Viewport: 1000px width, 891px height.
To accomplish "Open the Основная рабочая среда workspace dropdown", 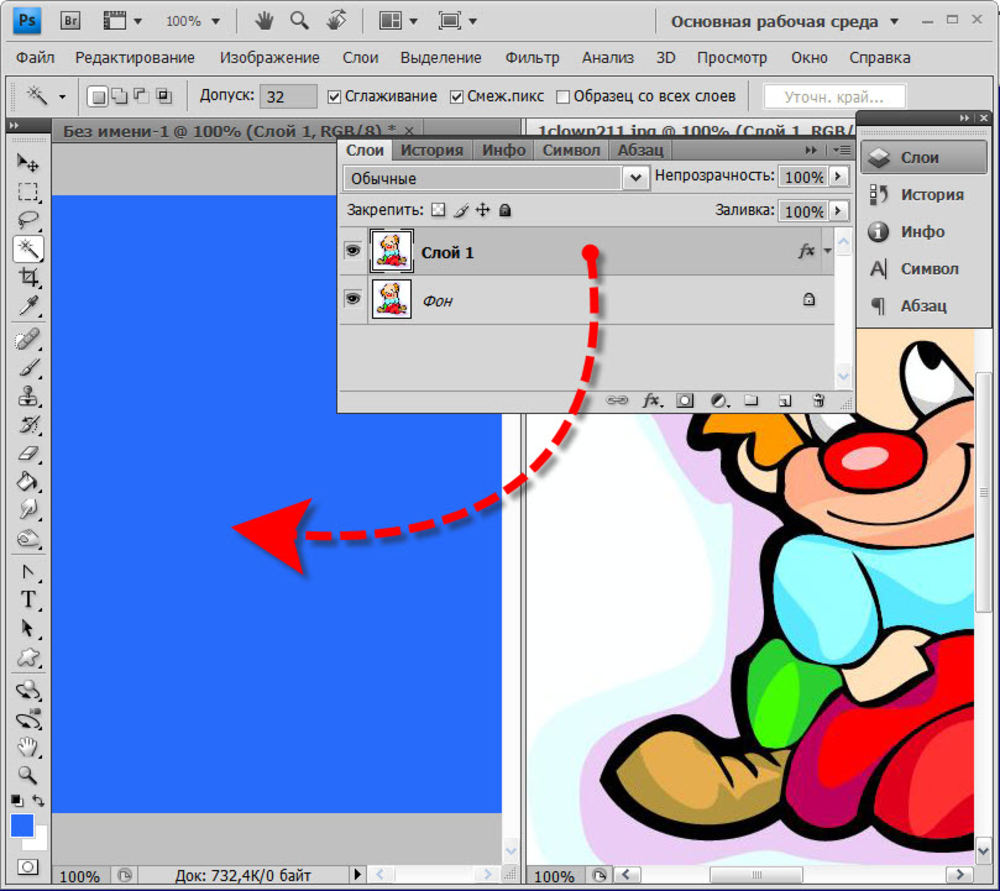I will pyautogui.click(x=784, y=21).
